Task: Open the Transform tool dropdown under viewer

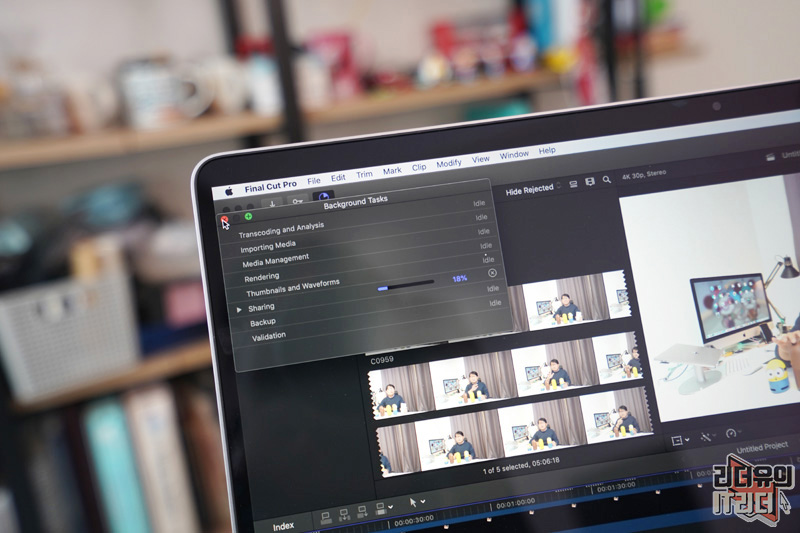Action: [681, 440]
